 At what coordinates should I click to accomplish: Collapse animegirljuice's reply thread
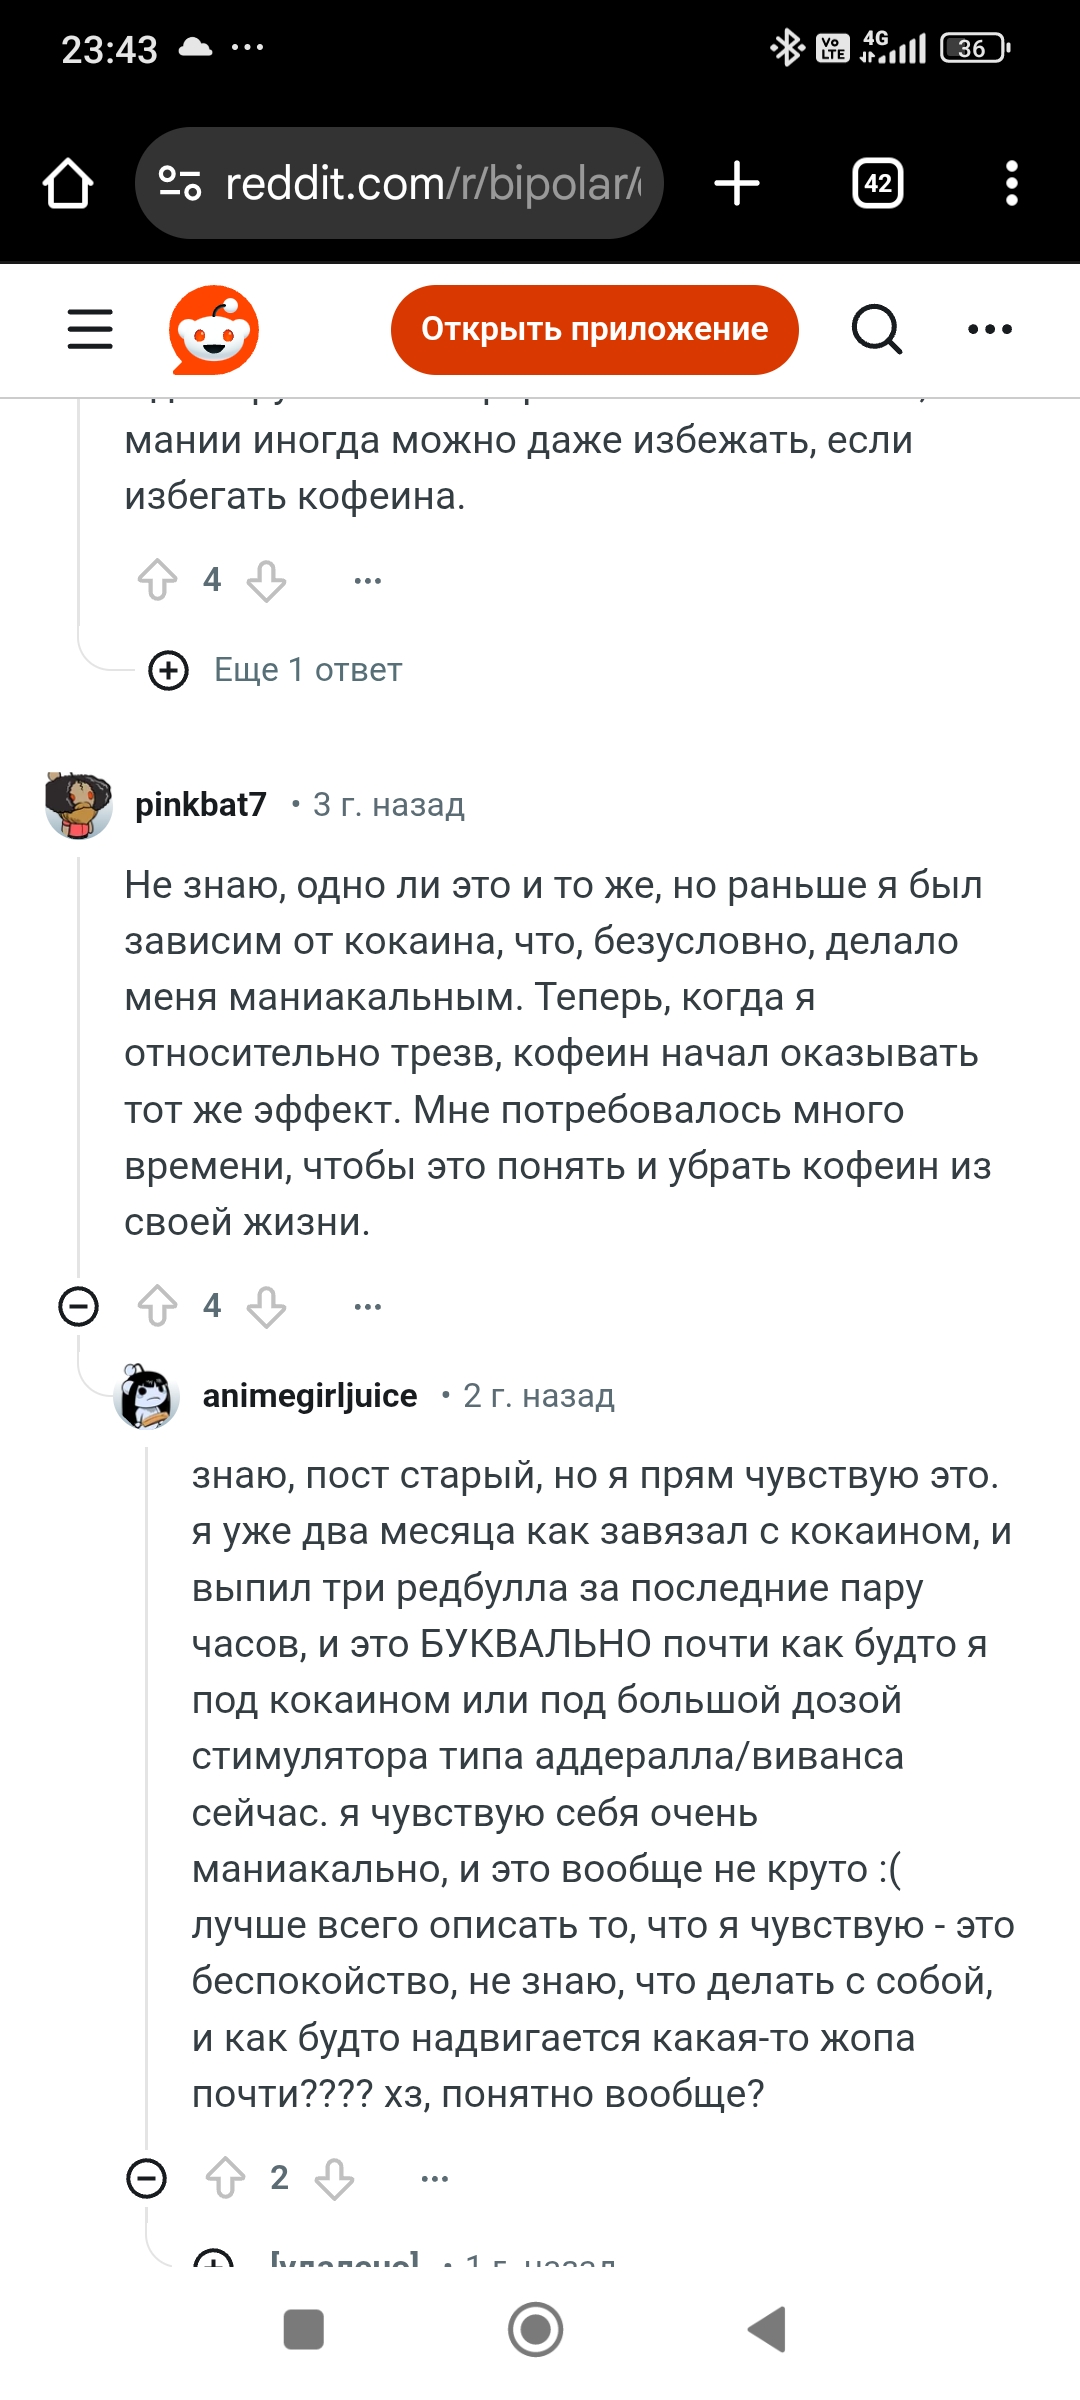(x=147, y=2178)
